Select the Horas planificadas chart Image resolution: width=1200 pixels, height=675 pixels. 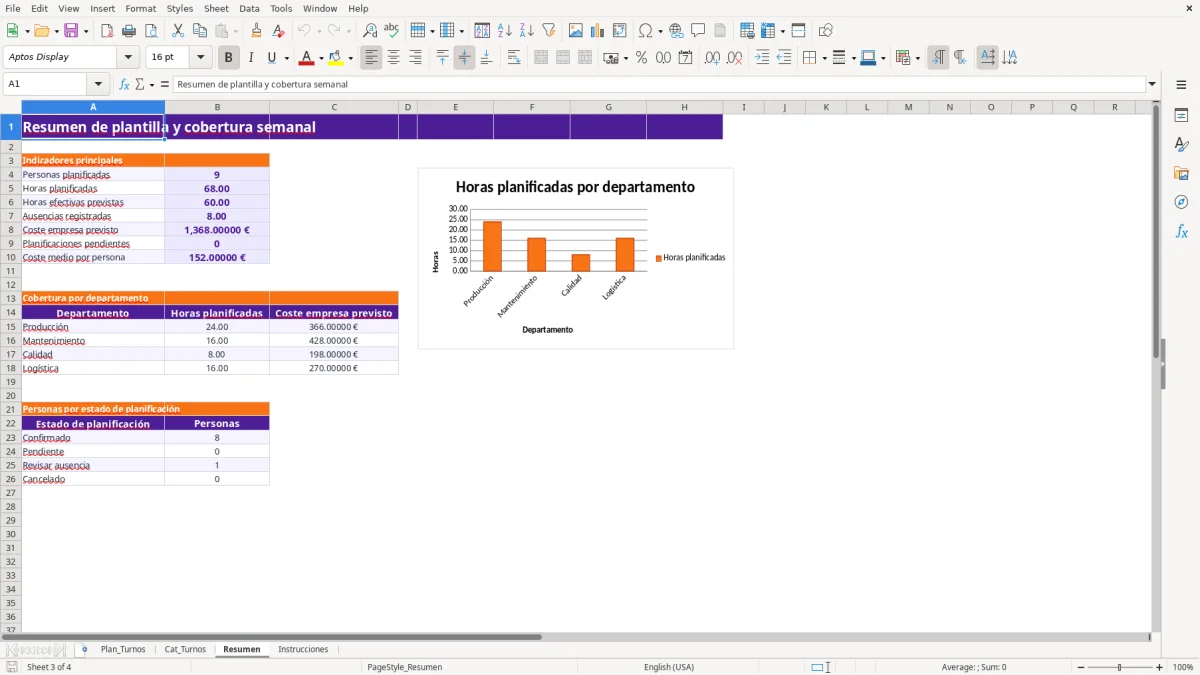[x=575, y=258]
